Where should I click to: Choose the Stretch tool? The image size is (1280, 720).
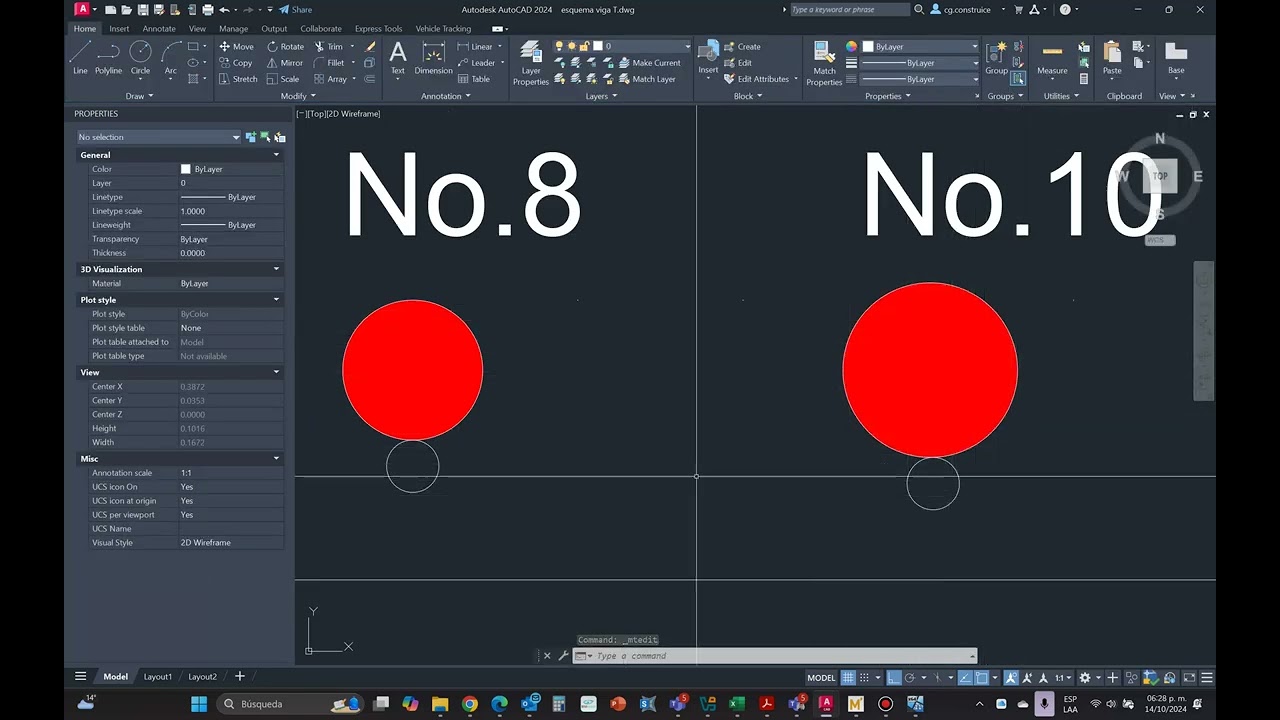tap(238, 79)
